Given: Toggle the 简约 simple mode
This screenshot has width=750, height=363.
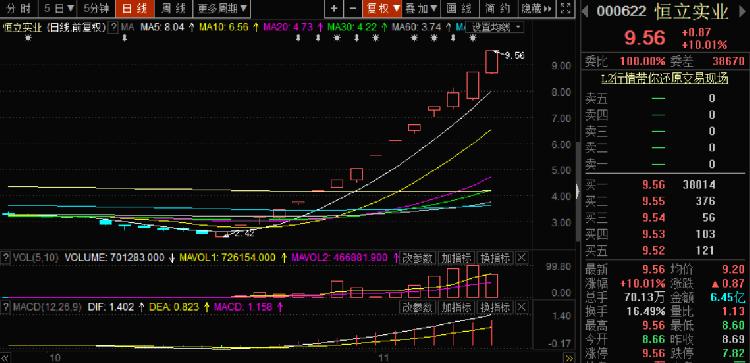Looking at the screenshot, I should (497, 8).
